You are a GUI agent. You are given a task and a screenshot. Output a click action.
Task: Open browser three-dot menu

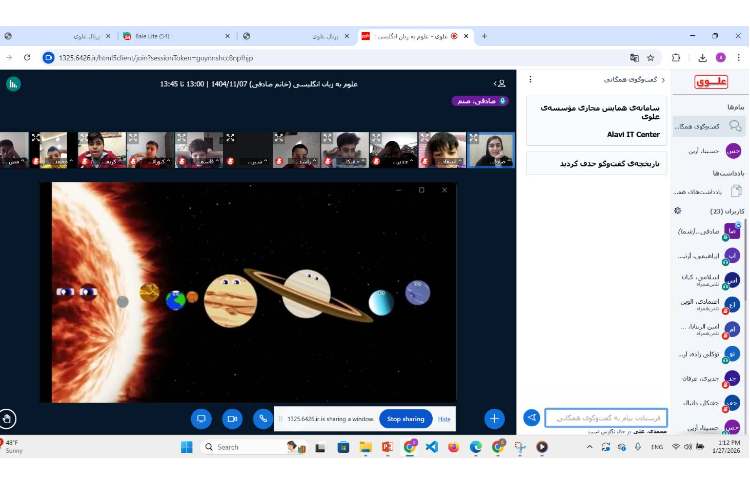739,58
